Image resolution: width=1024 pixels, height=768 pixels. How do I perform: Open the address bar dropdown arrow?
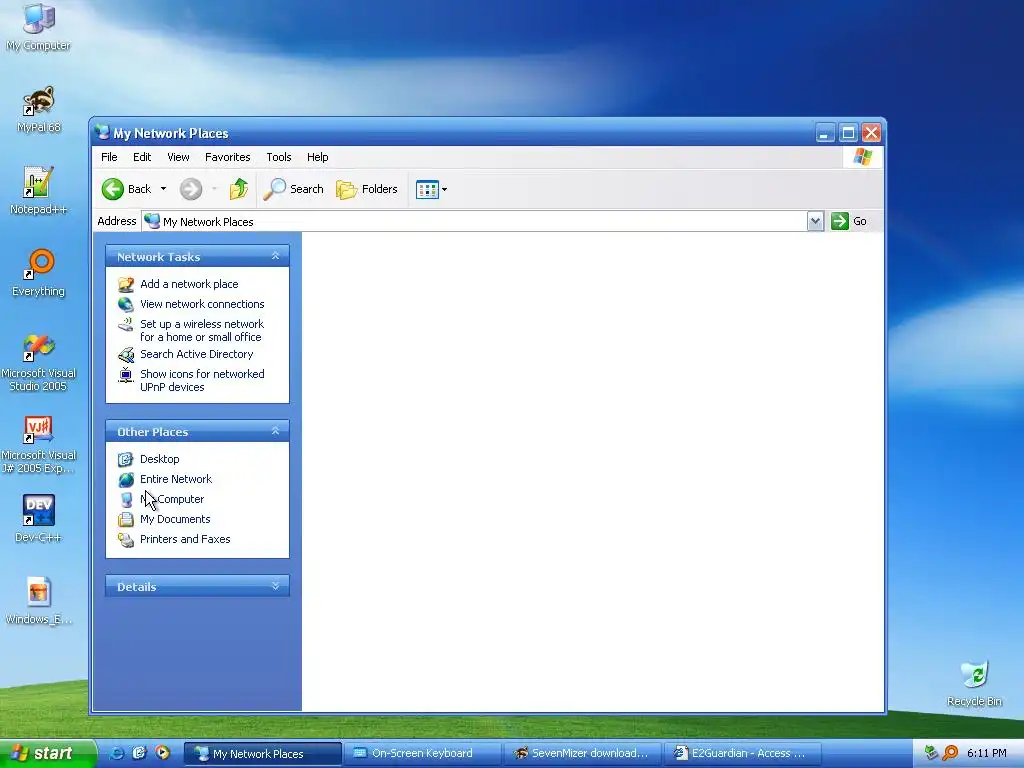click(x=815, y=221)
